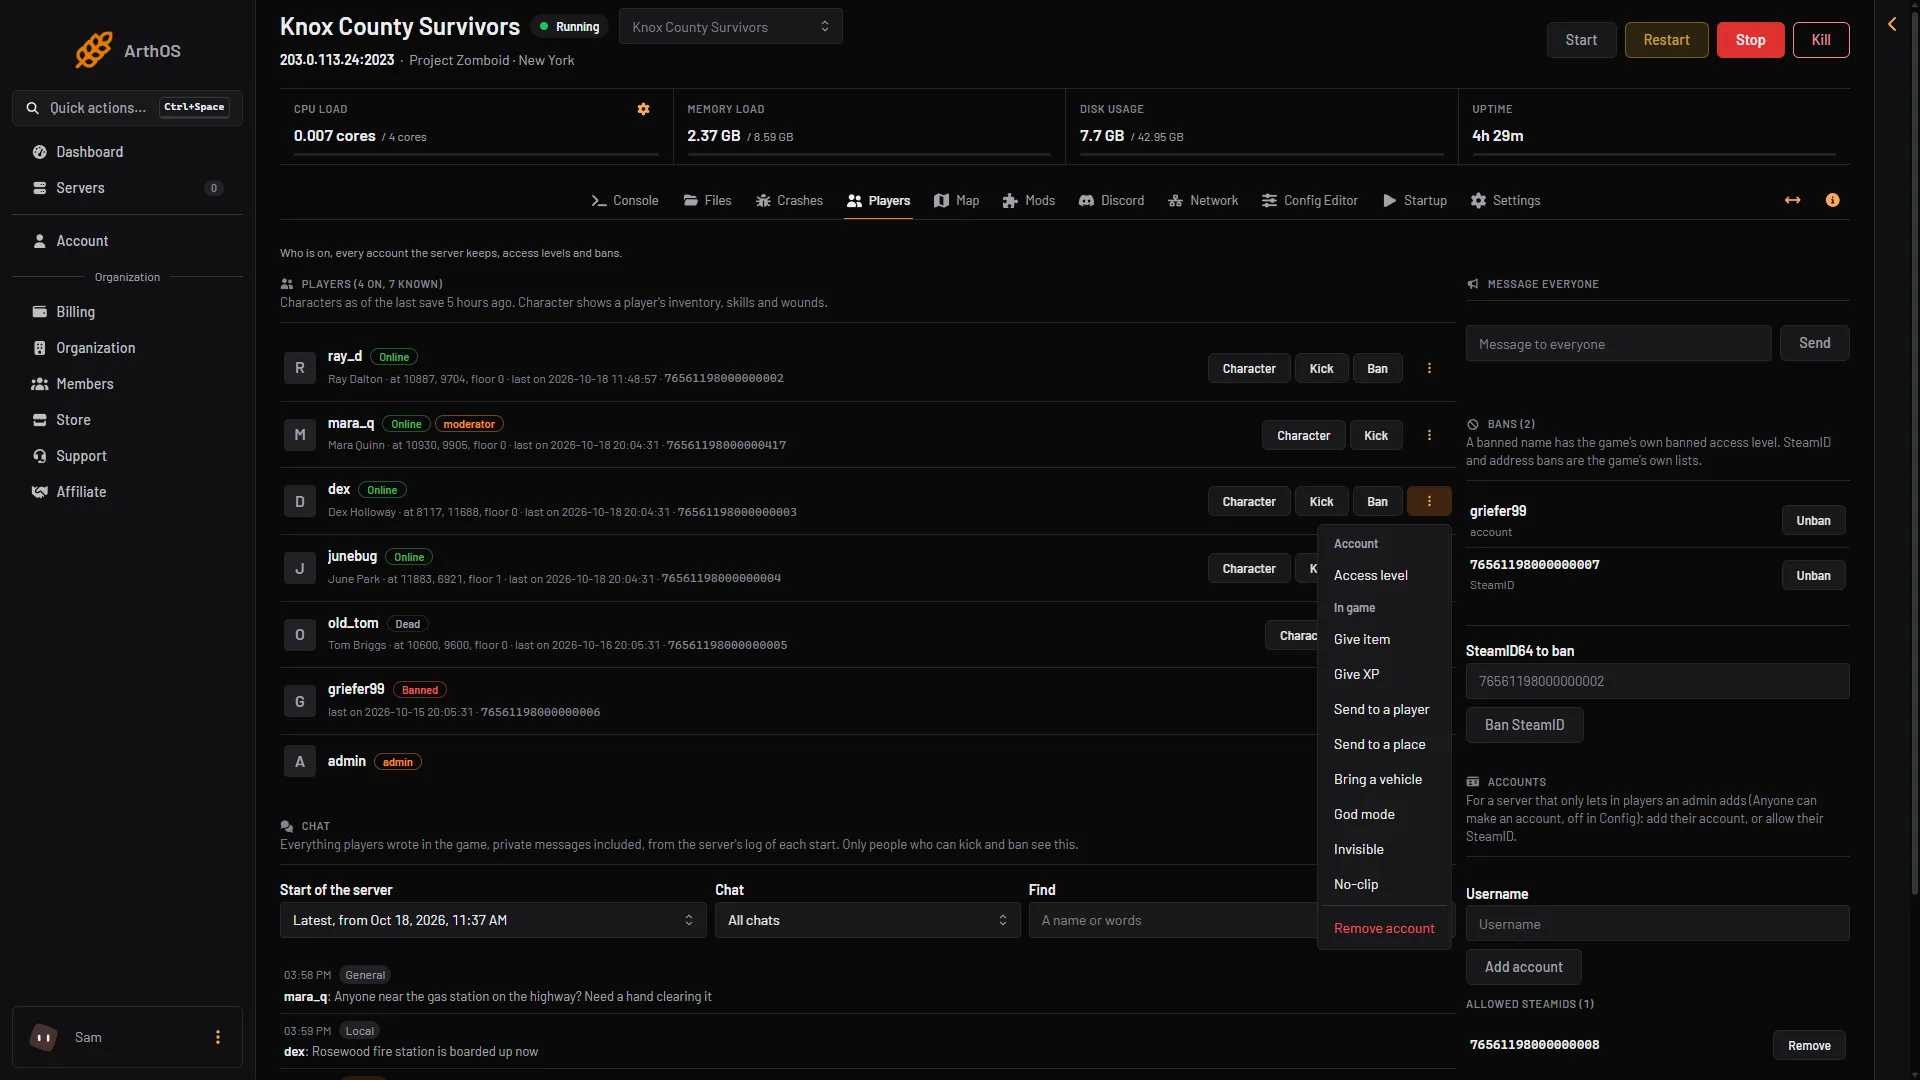The width and height of the screenshot is (1920, 1080).
Task: Kick player ray_d
Action: [1321, 368]
